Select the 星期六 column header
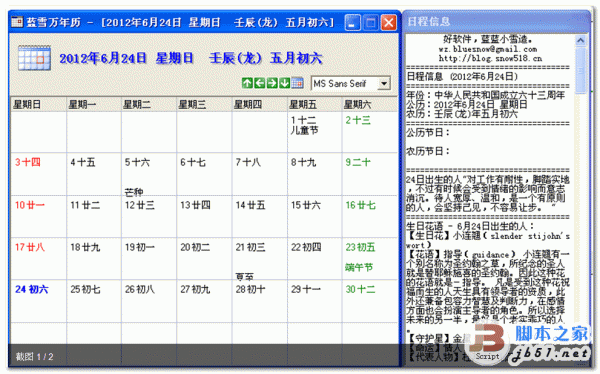The height and width of the screenshot is (374, 600). pos(370,104)
